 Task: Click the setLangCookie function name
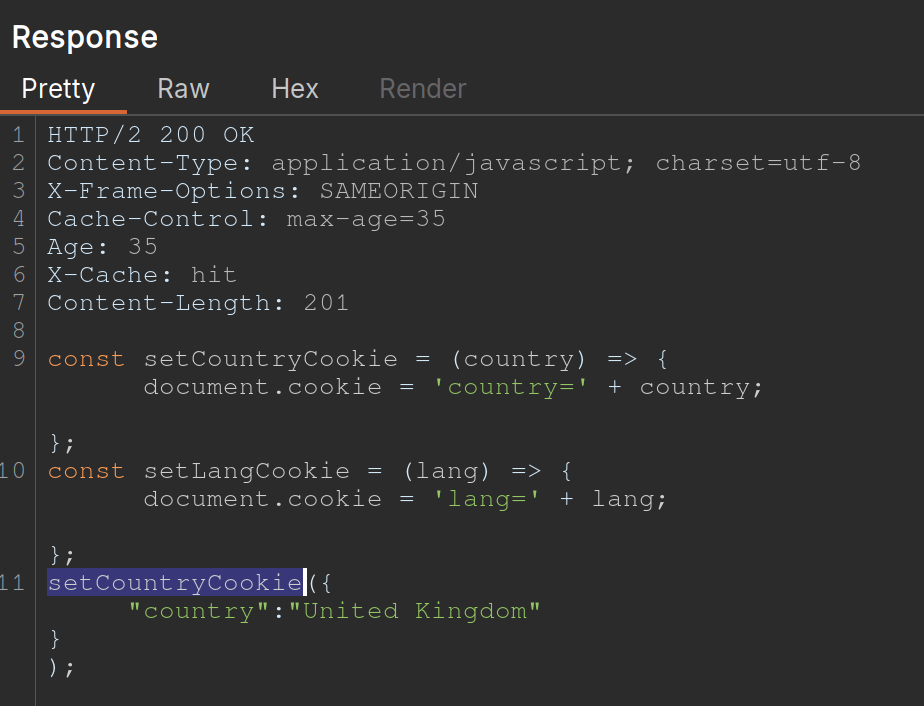click(246, 471)
